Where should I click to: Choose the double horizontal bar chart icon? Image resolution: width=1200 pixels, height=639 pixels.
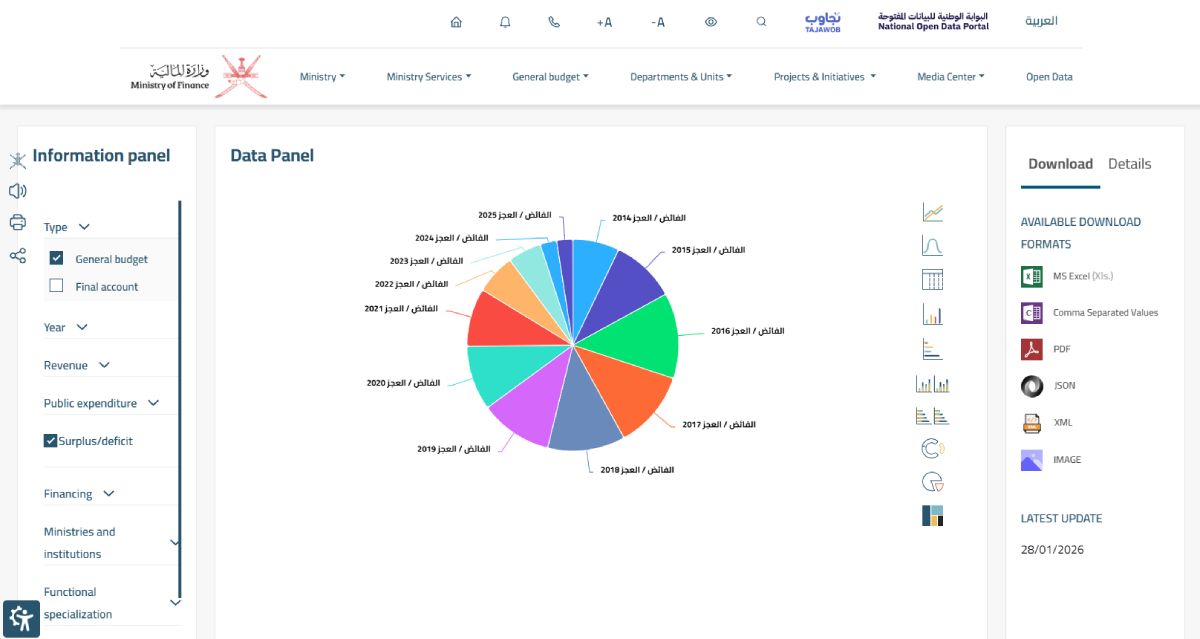(933, 416)
